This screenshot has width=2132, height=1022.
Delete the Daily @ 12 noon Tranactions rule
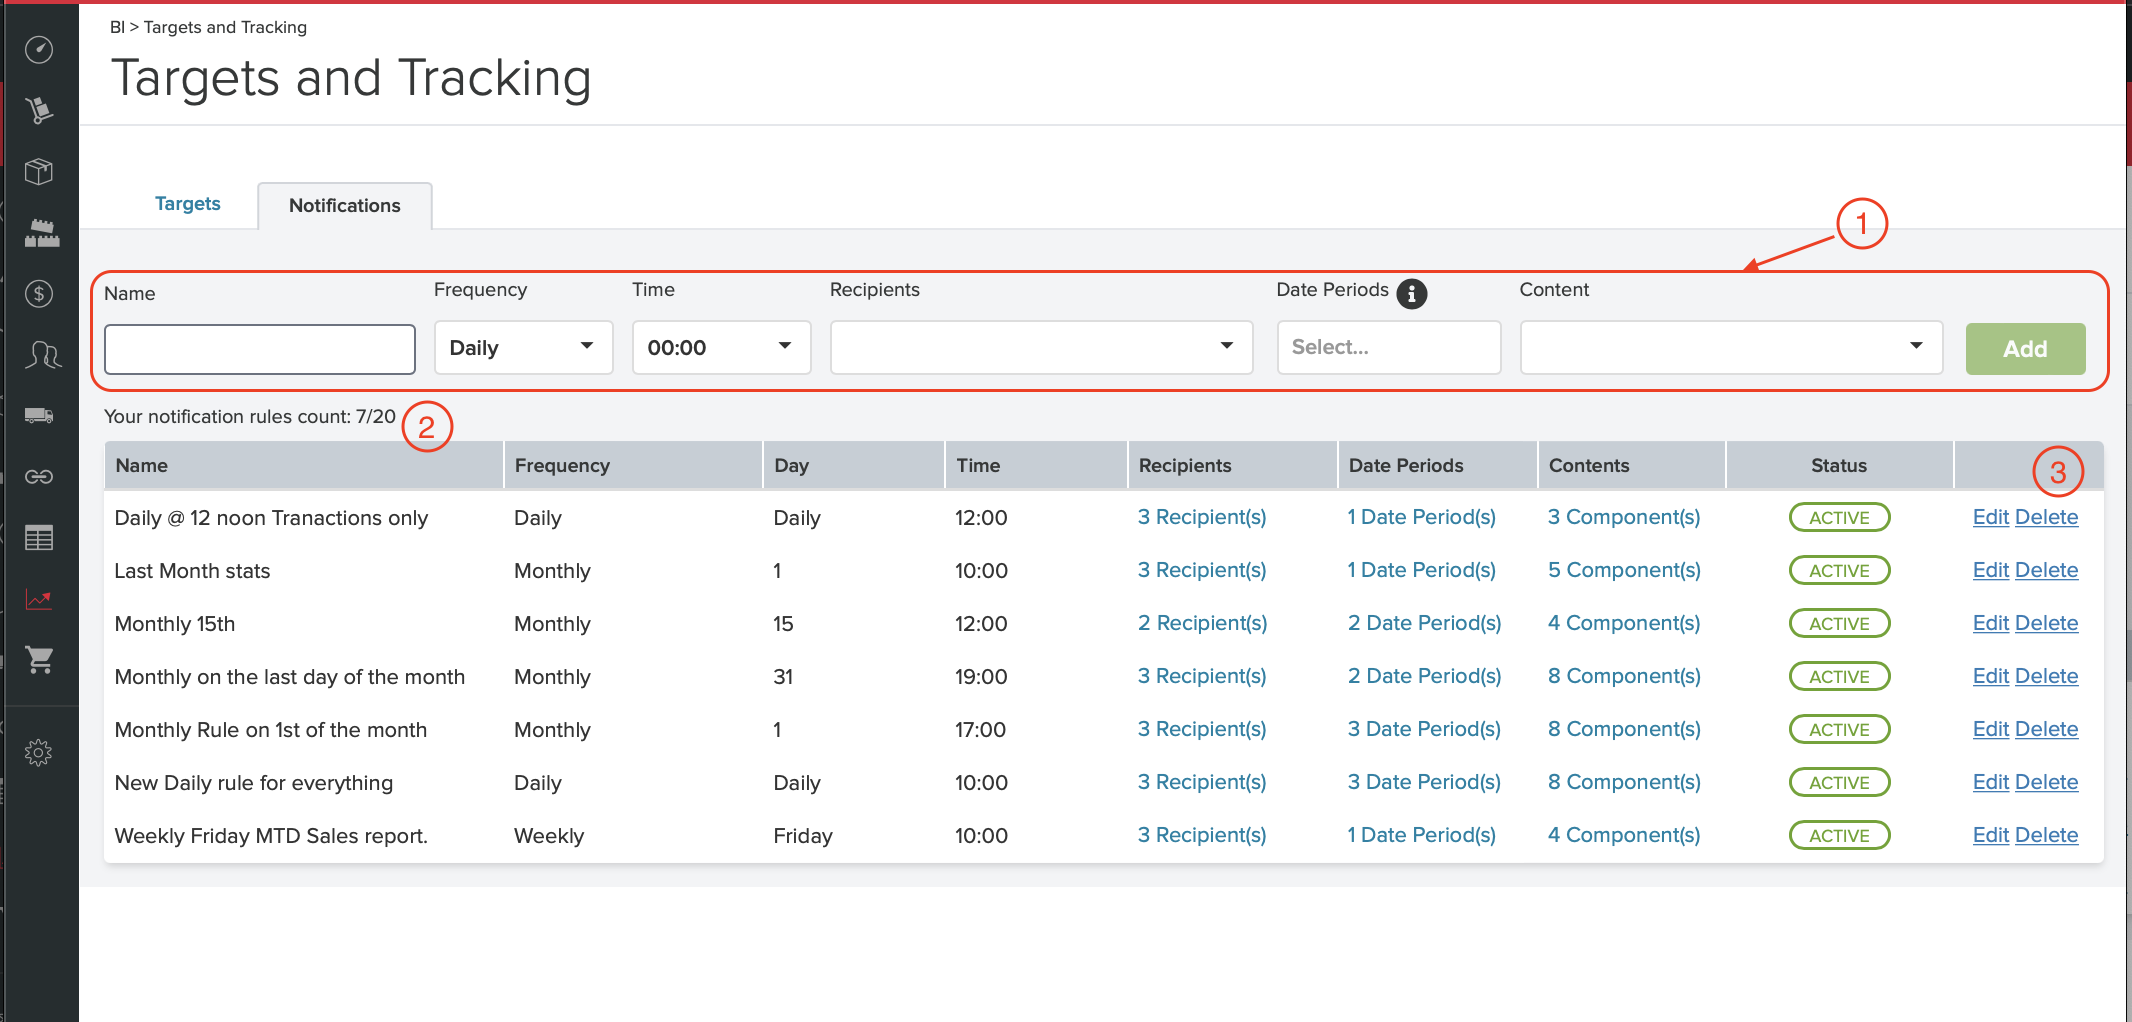pos(2046,517)
